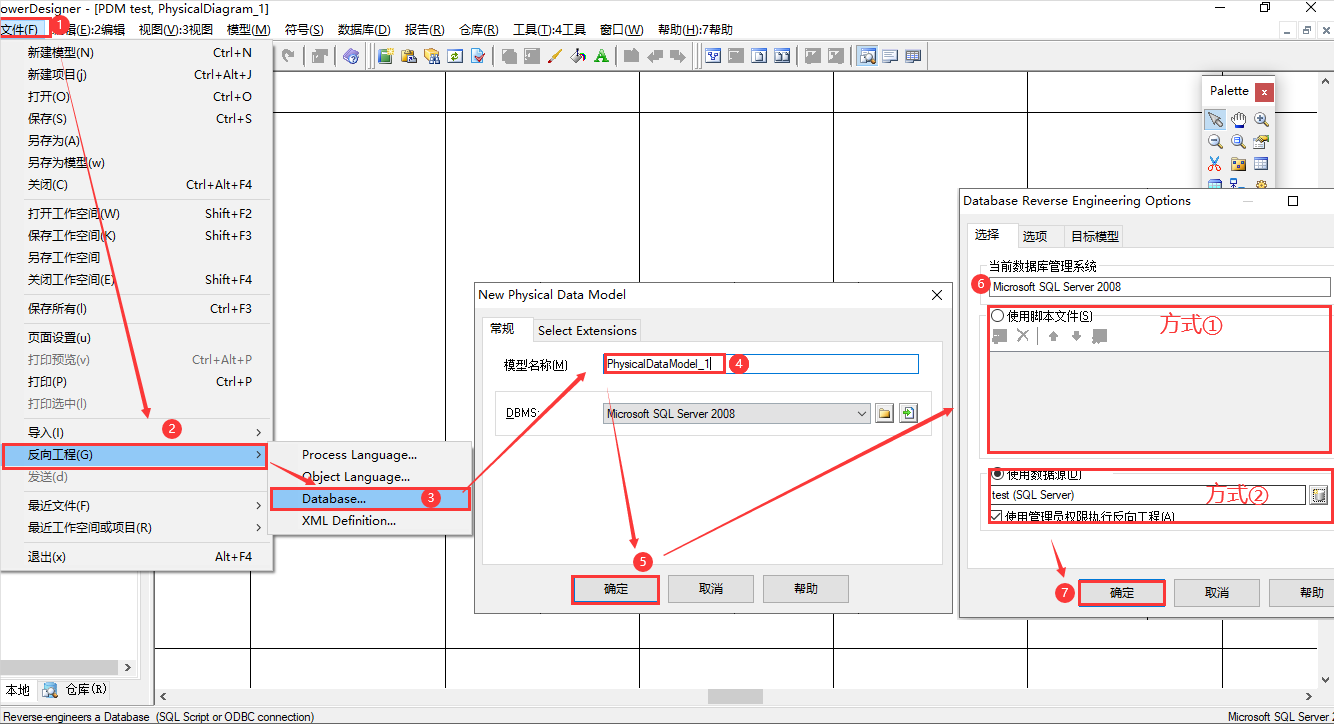
Task: Switch to the 目标模型 tab
Action: click(x=1095, y=236)
